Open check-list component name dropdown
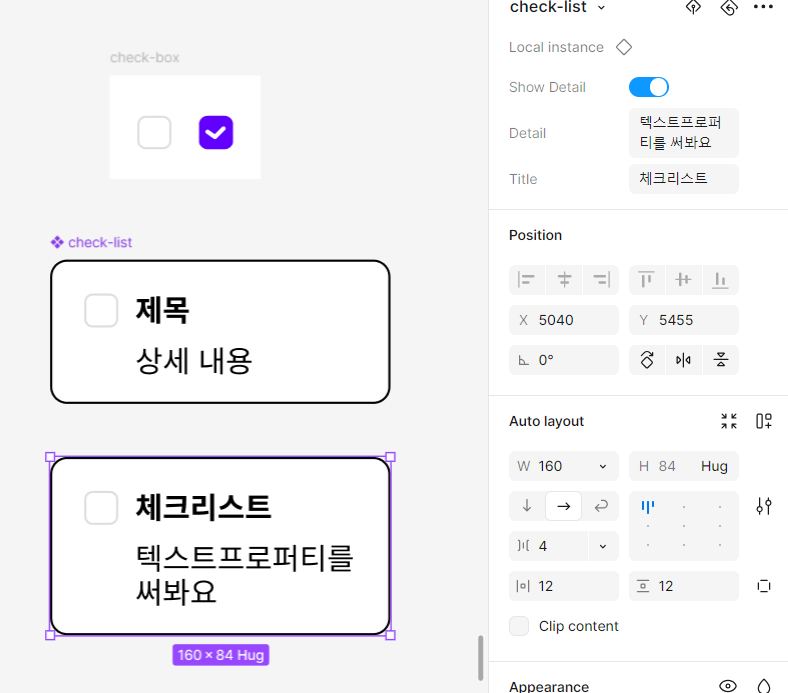788x693 pixels. click(602, 8)
